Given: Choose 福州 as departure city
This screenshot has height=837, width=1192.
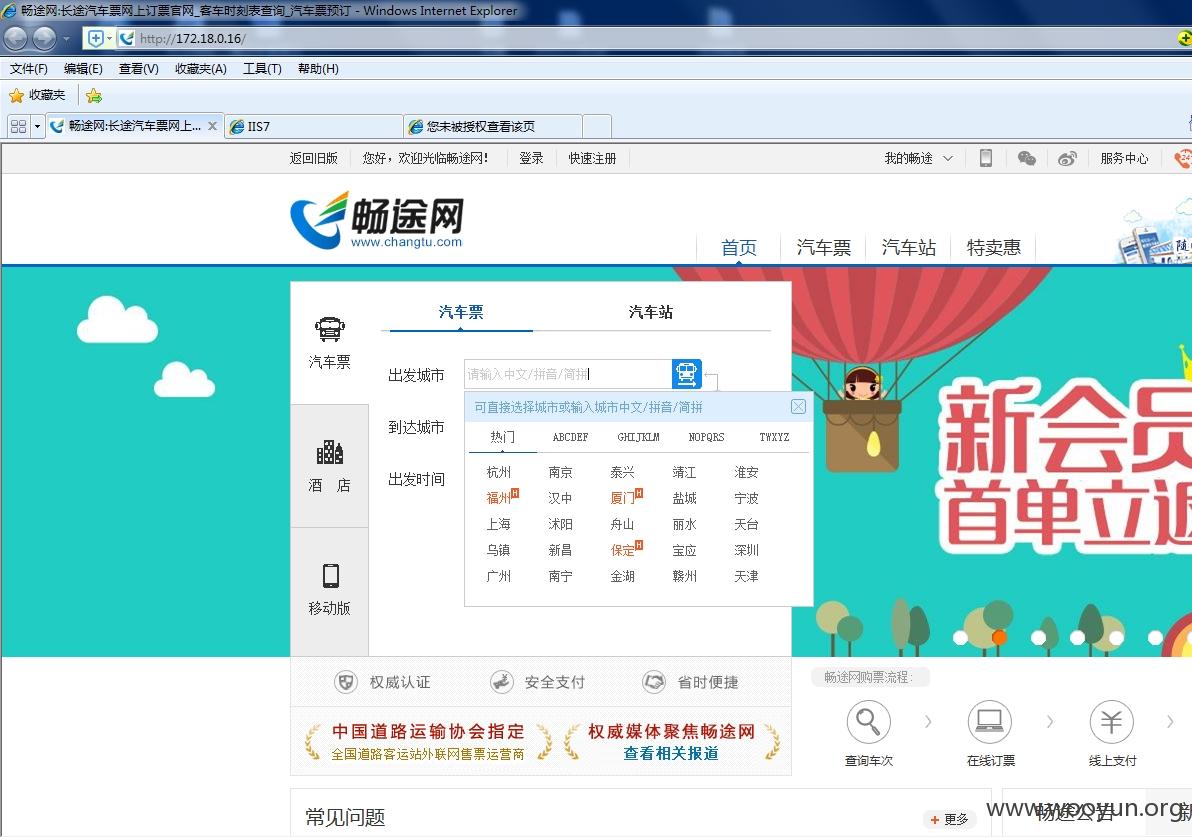Looking at the screenshot, I should 499,498.
